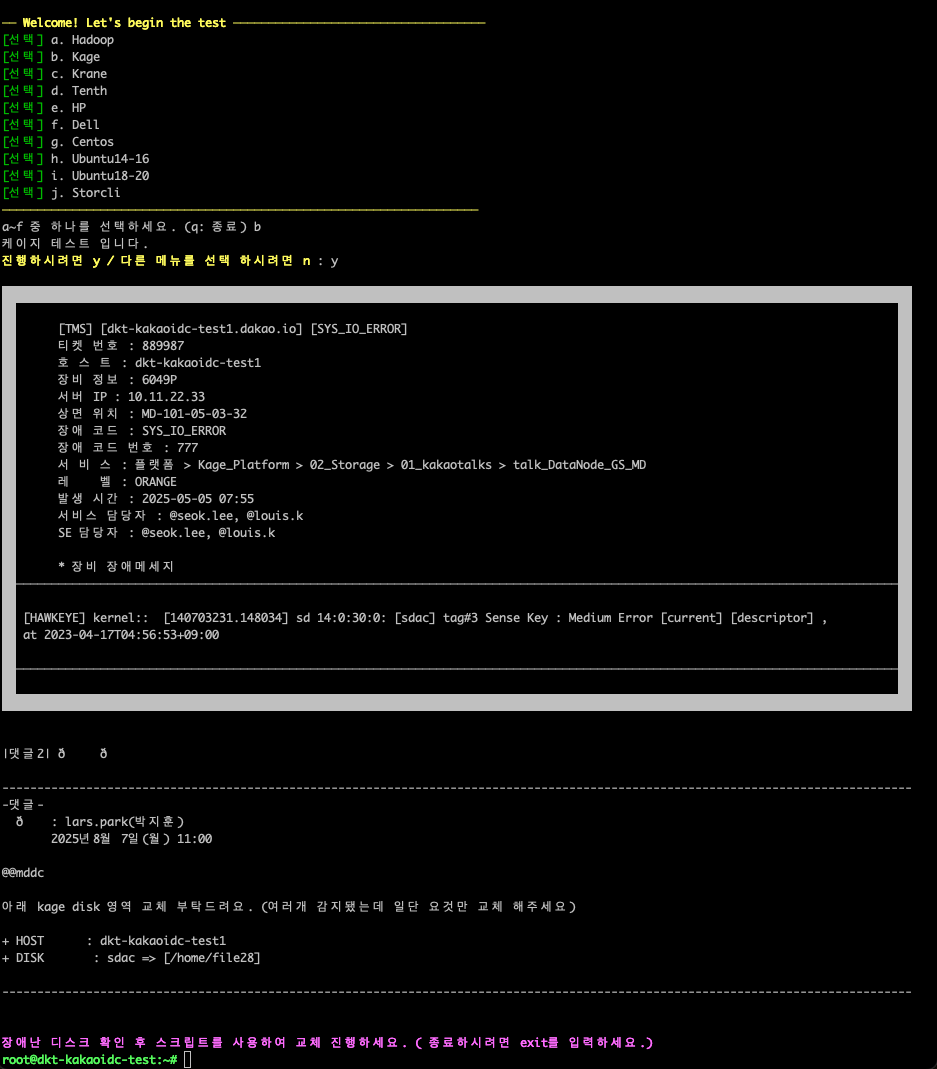Select the 'e. HP' menu line
This screenshot has width=937, height=1069.
[x=44, y=108]
